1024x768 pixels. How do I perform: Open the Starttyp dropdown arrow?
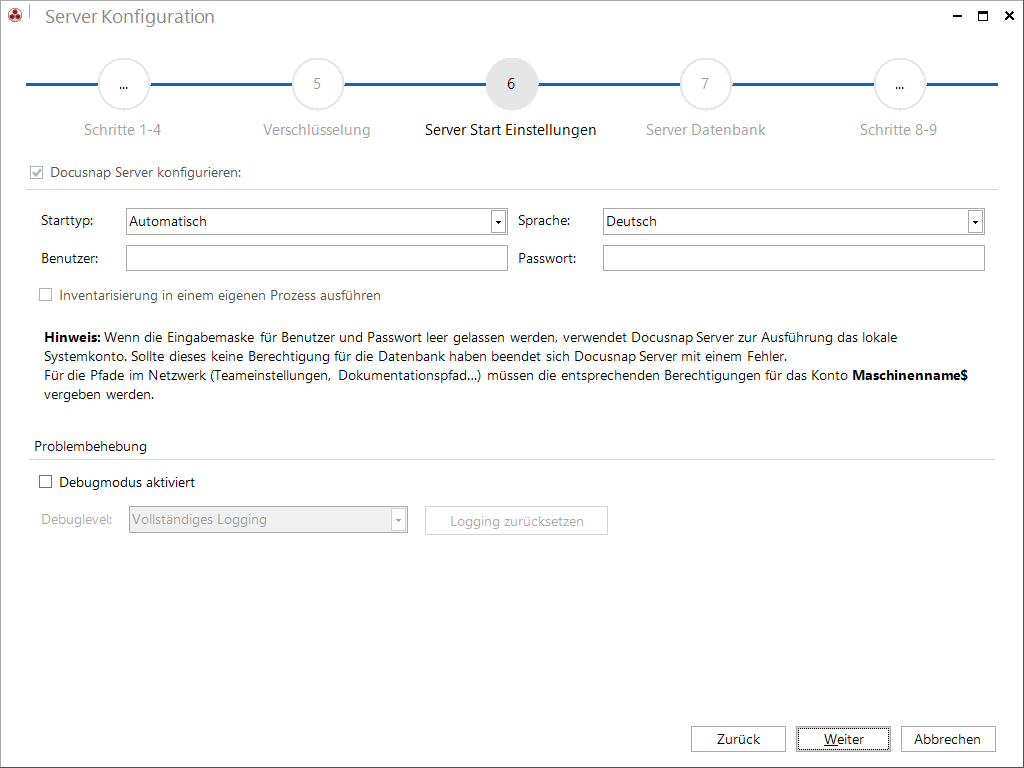pos(498,222)
